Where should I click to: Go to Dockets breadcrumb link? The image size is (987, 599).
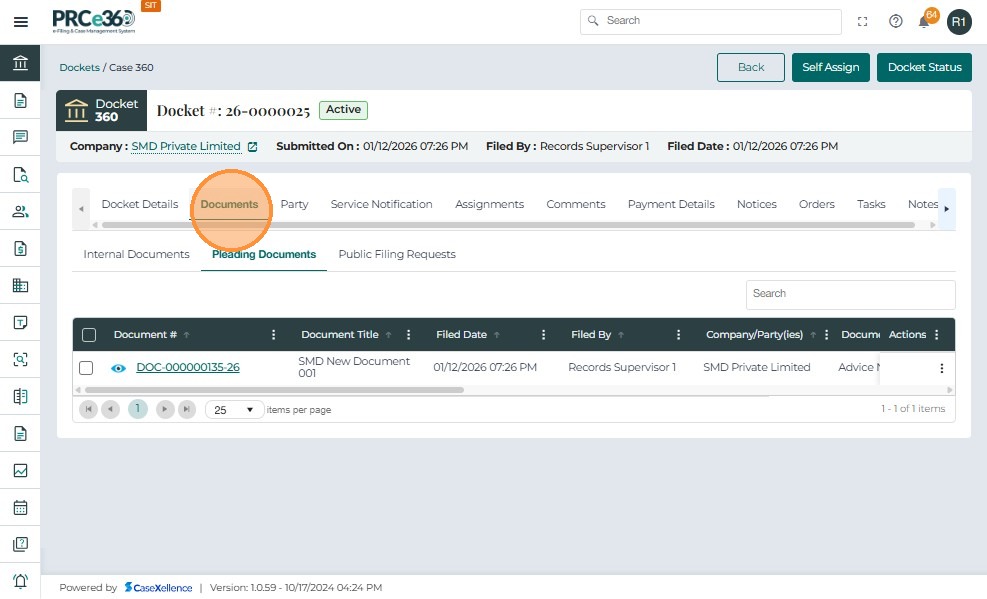click(79, 67)
